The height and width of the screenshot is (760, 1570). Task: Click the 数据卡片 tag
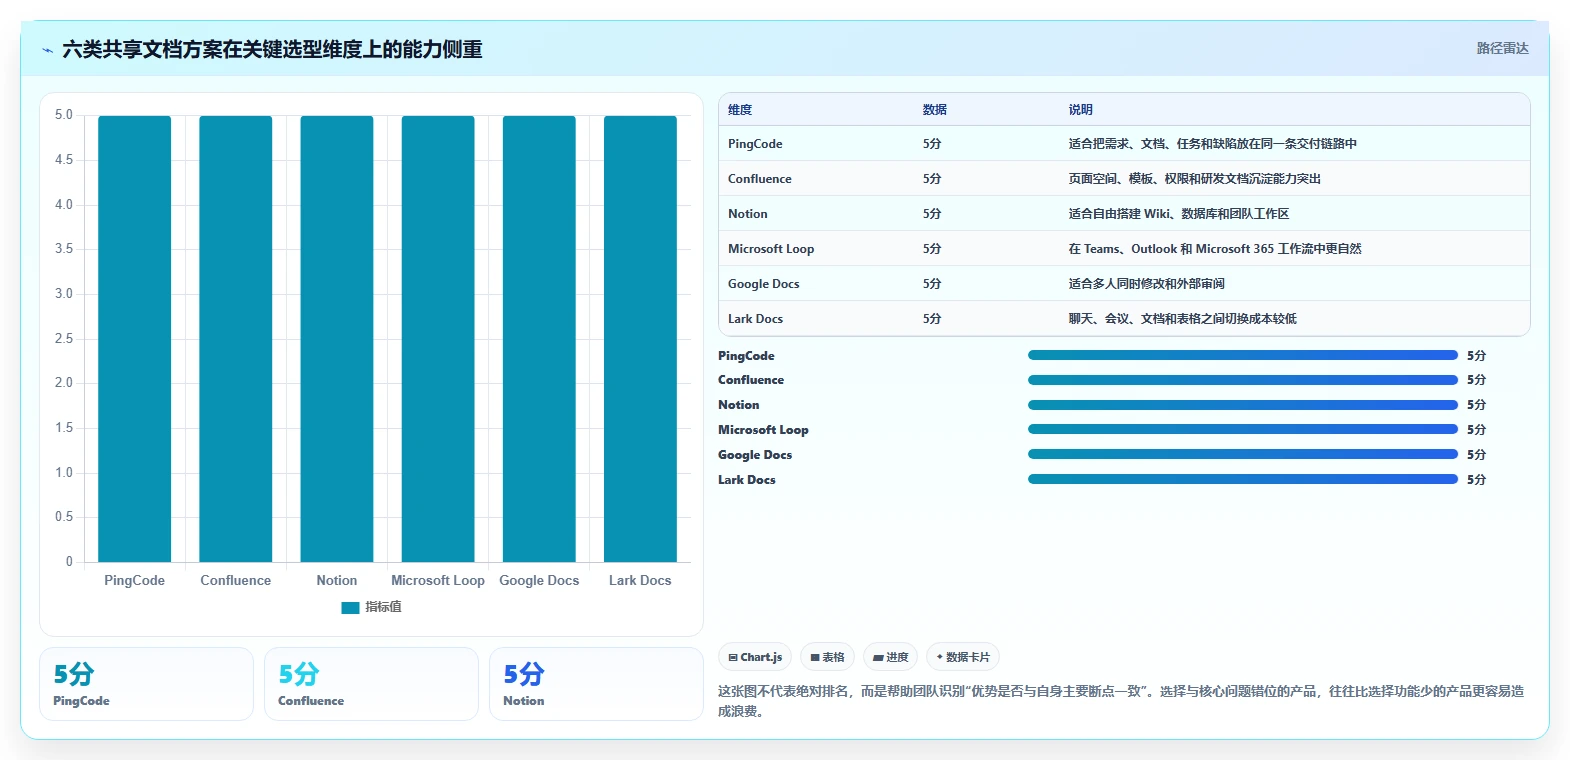[x=963, y=657]
